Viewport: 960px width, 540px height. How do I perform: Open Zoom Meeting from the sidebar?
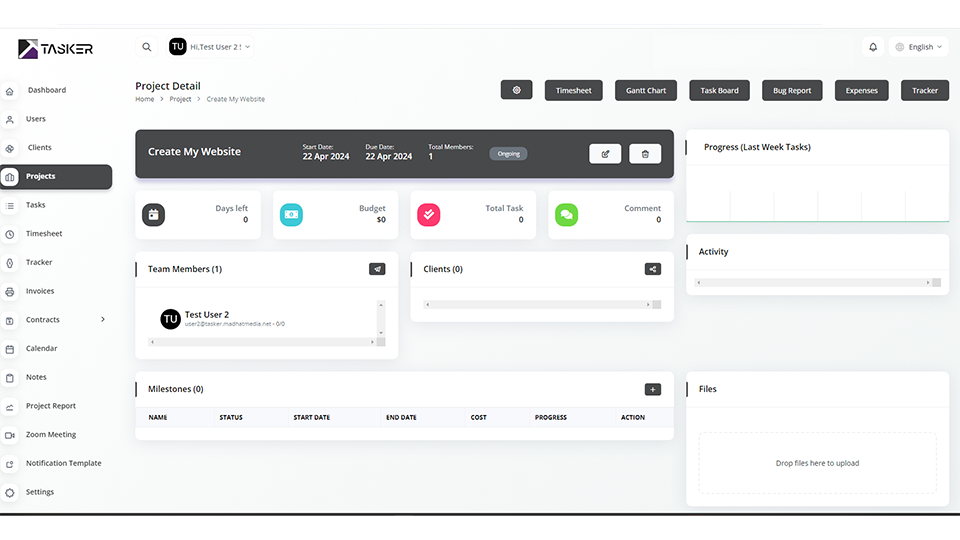coord(51,435)
